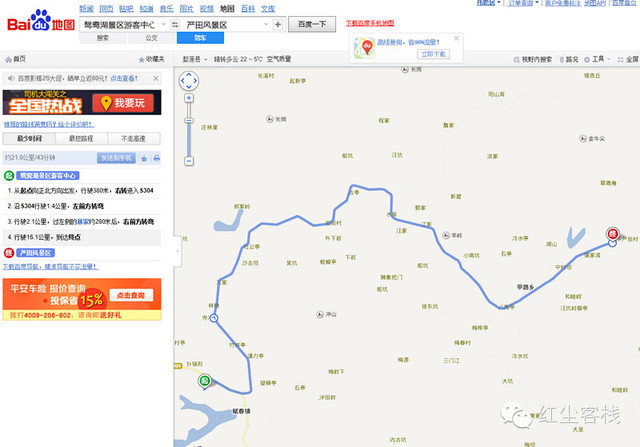Open the start location suggestion dropdown
Image resolution: width=640 pixels, height=447 pixels.
(163, 25)
